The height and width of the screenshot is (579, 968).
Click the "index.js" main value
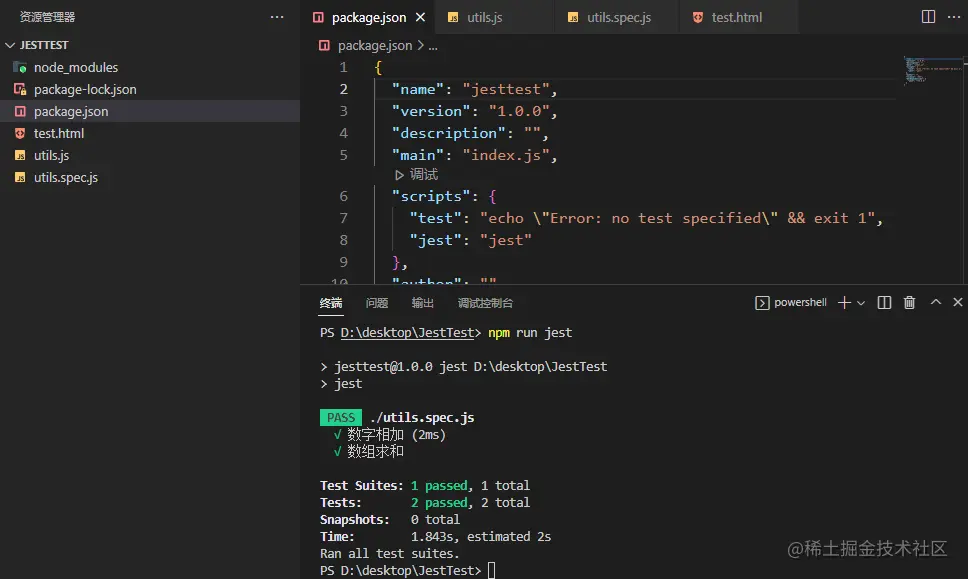click(506, 155)
